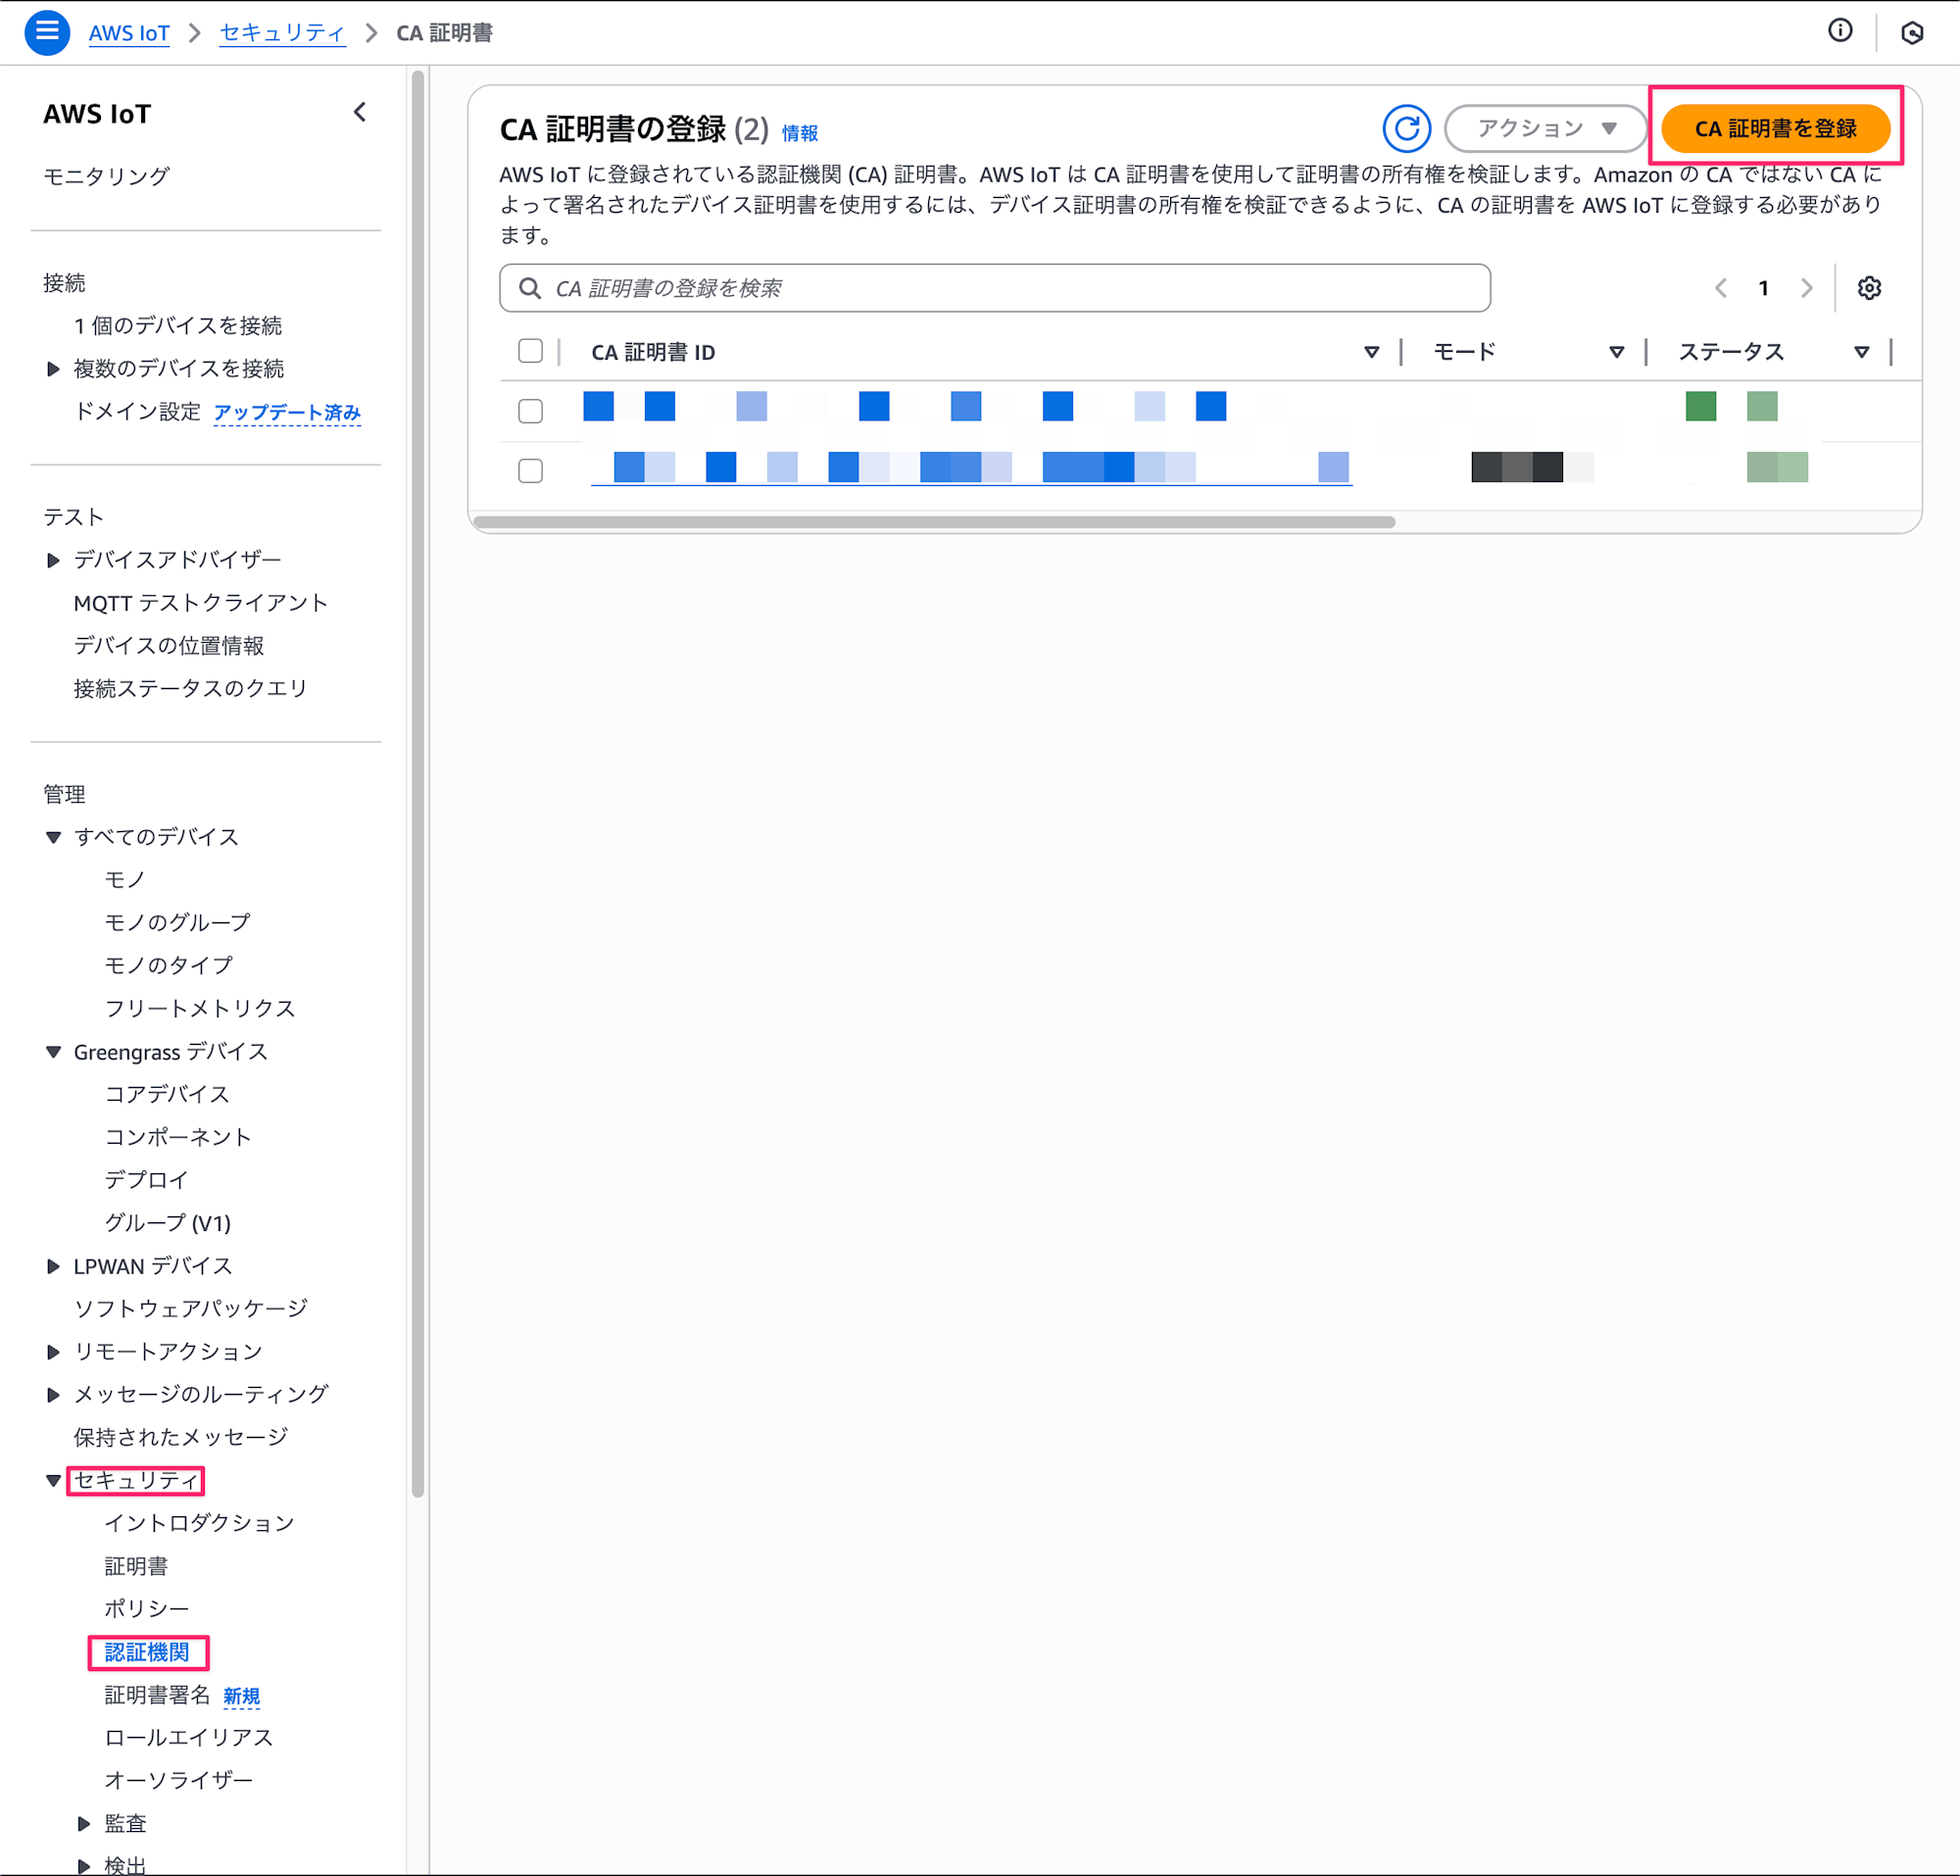Collapse Greengrass デバイス tree
This screenshot has height=1876, width=1960.
(53, 1052)
